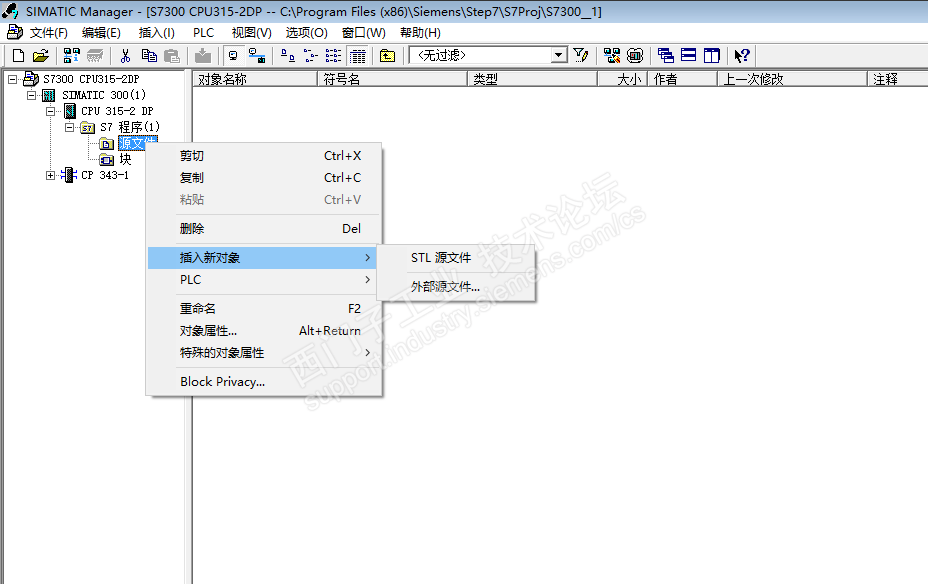Sort by the 符号名 column header
The image size is (928, 584).
(393, 79)
